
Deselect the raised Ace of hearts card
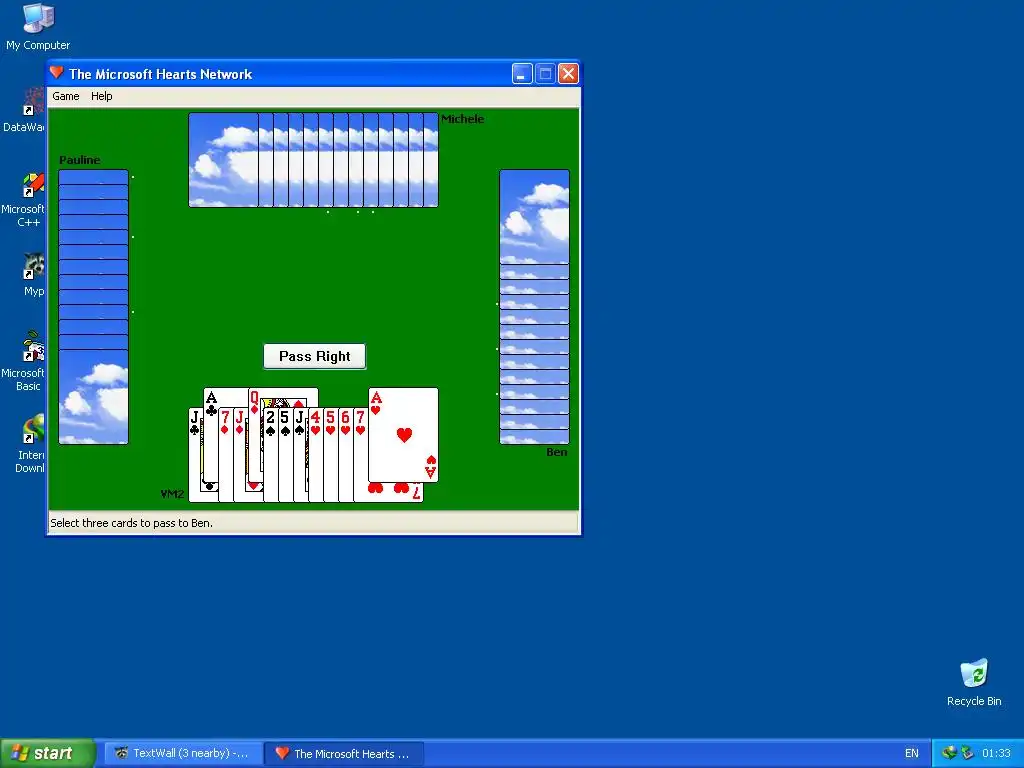pyautogui.click(x=403, y=435)
